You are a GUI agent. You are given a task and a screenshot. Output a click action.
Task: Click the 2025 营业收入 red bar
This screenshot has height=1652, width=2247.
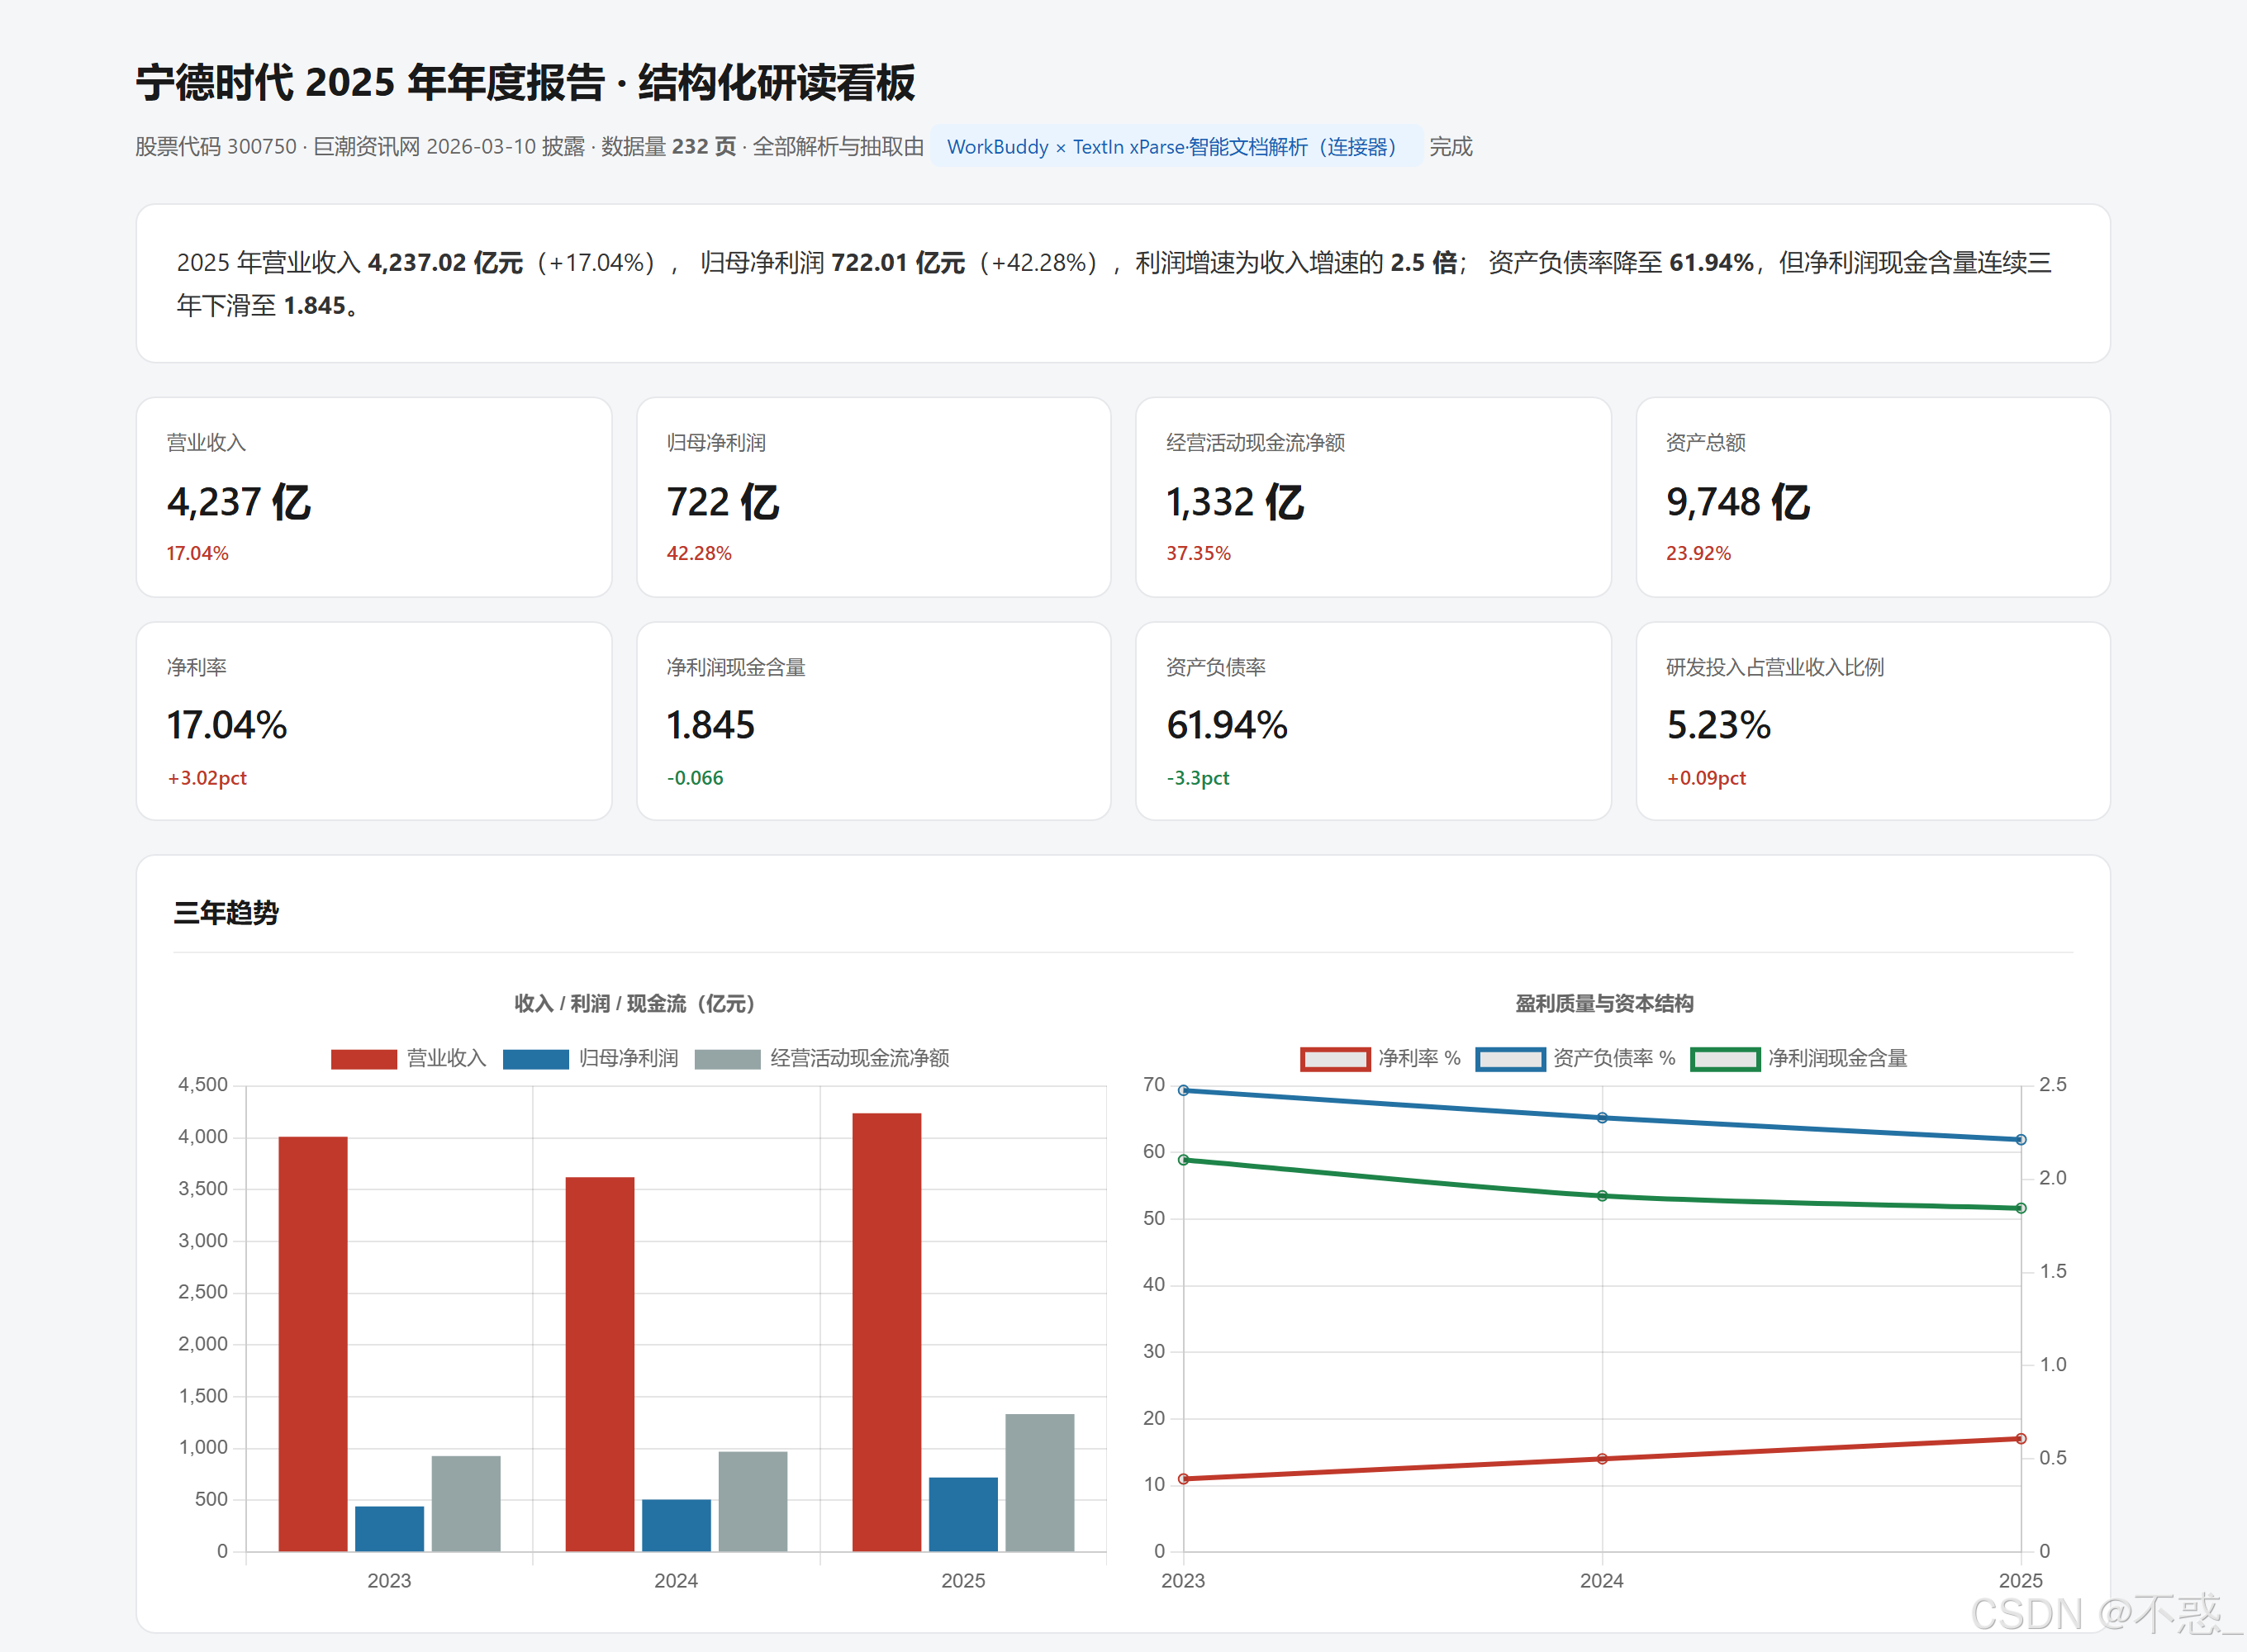pos(886,1332)
